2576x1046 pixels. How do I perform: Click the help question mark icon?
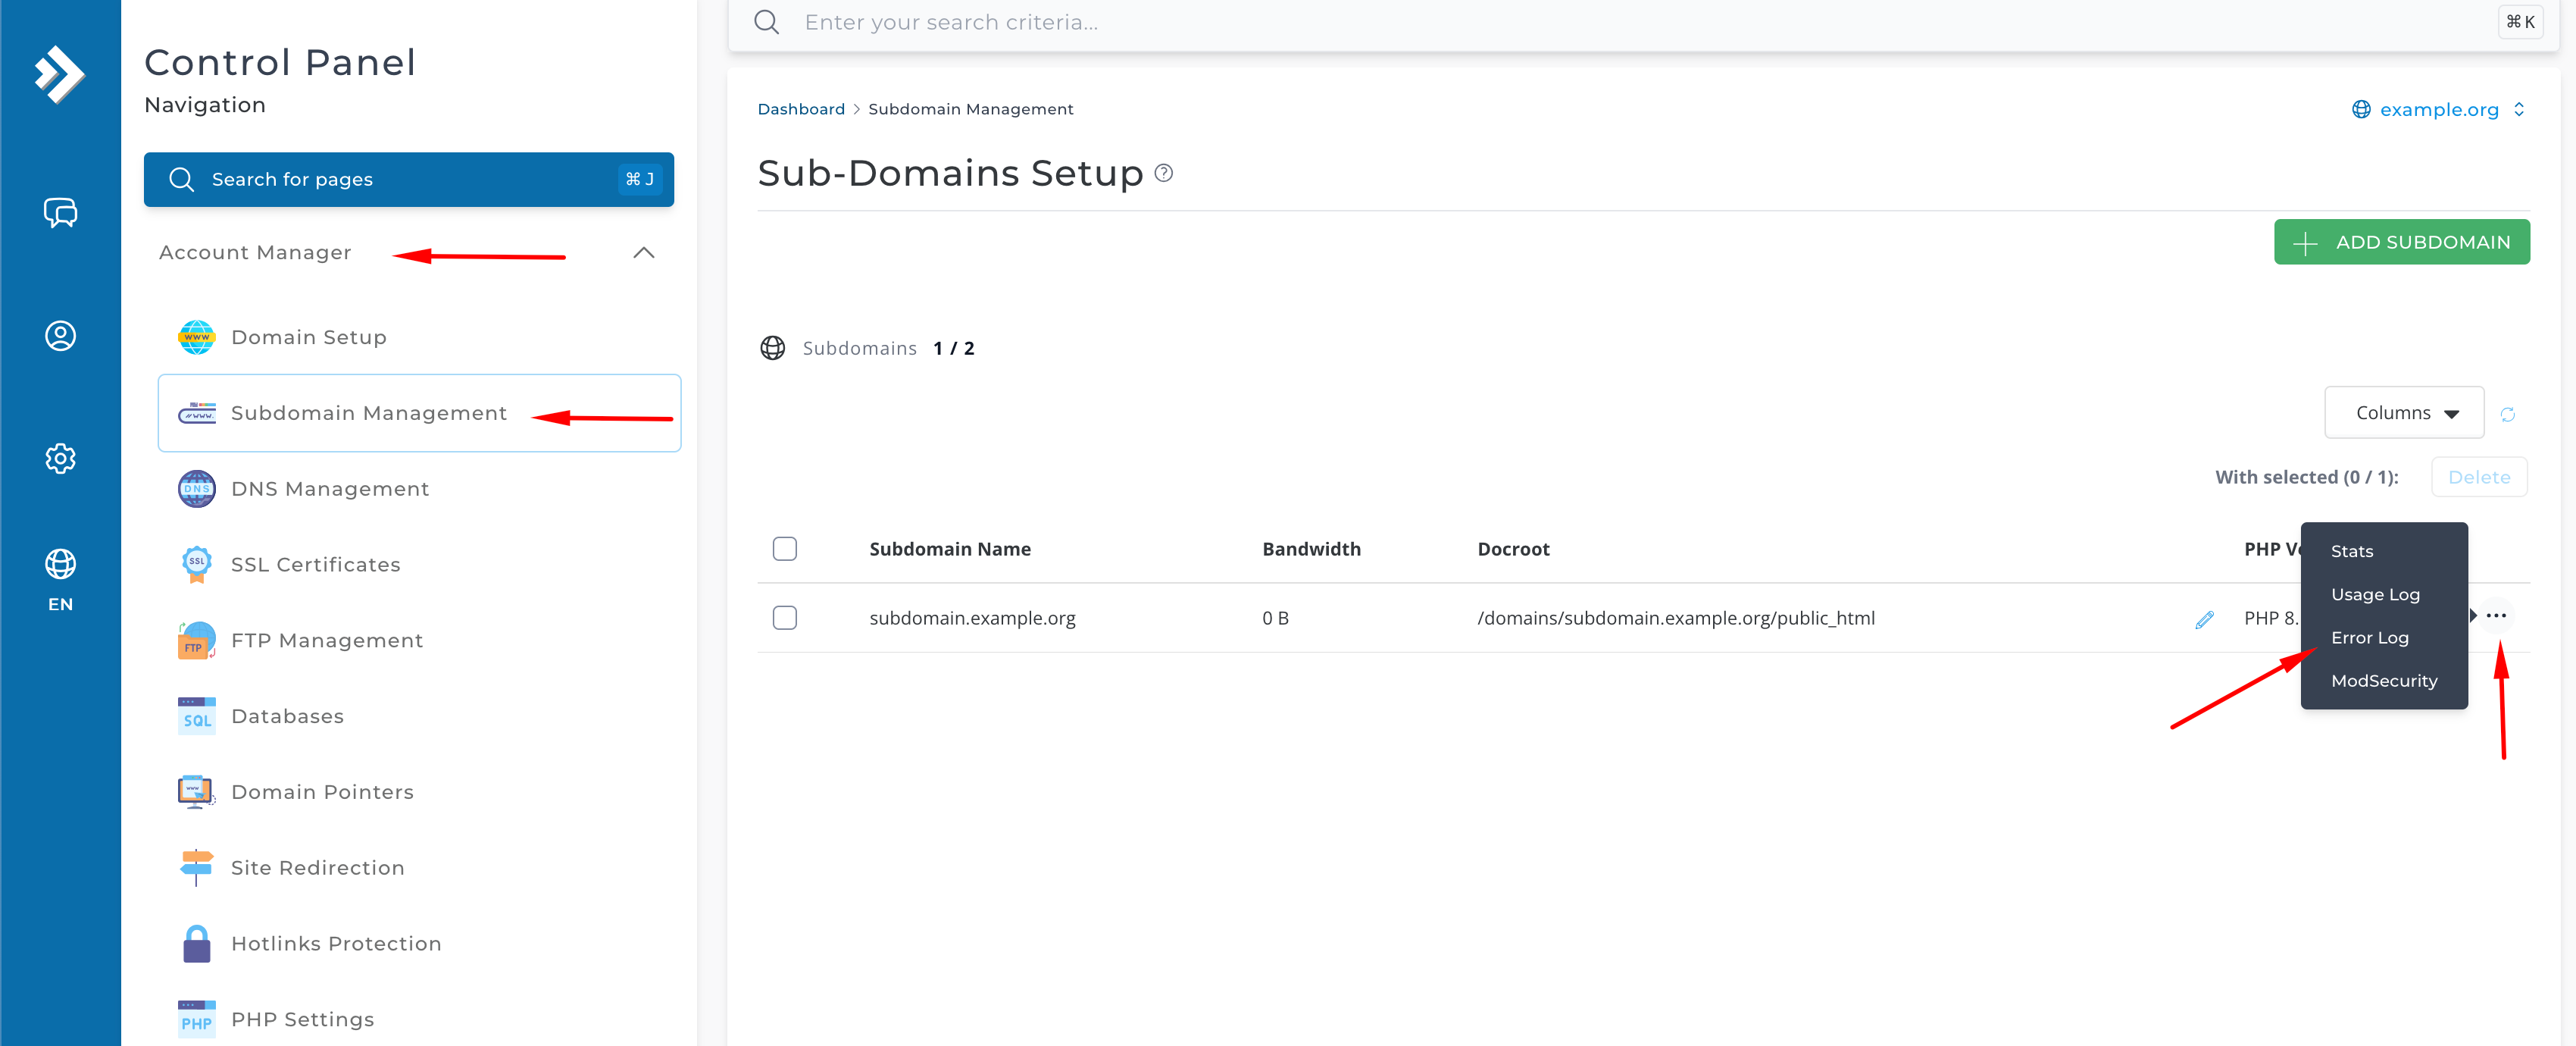(x=1163, y=173)
